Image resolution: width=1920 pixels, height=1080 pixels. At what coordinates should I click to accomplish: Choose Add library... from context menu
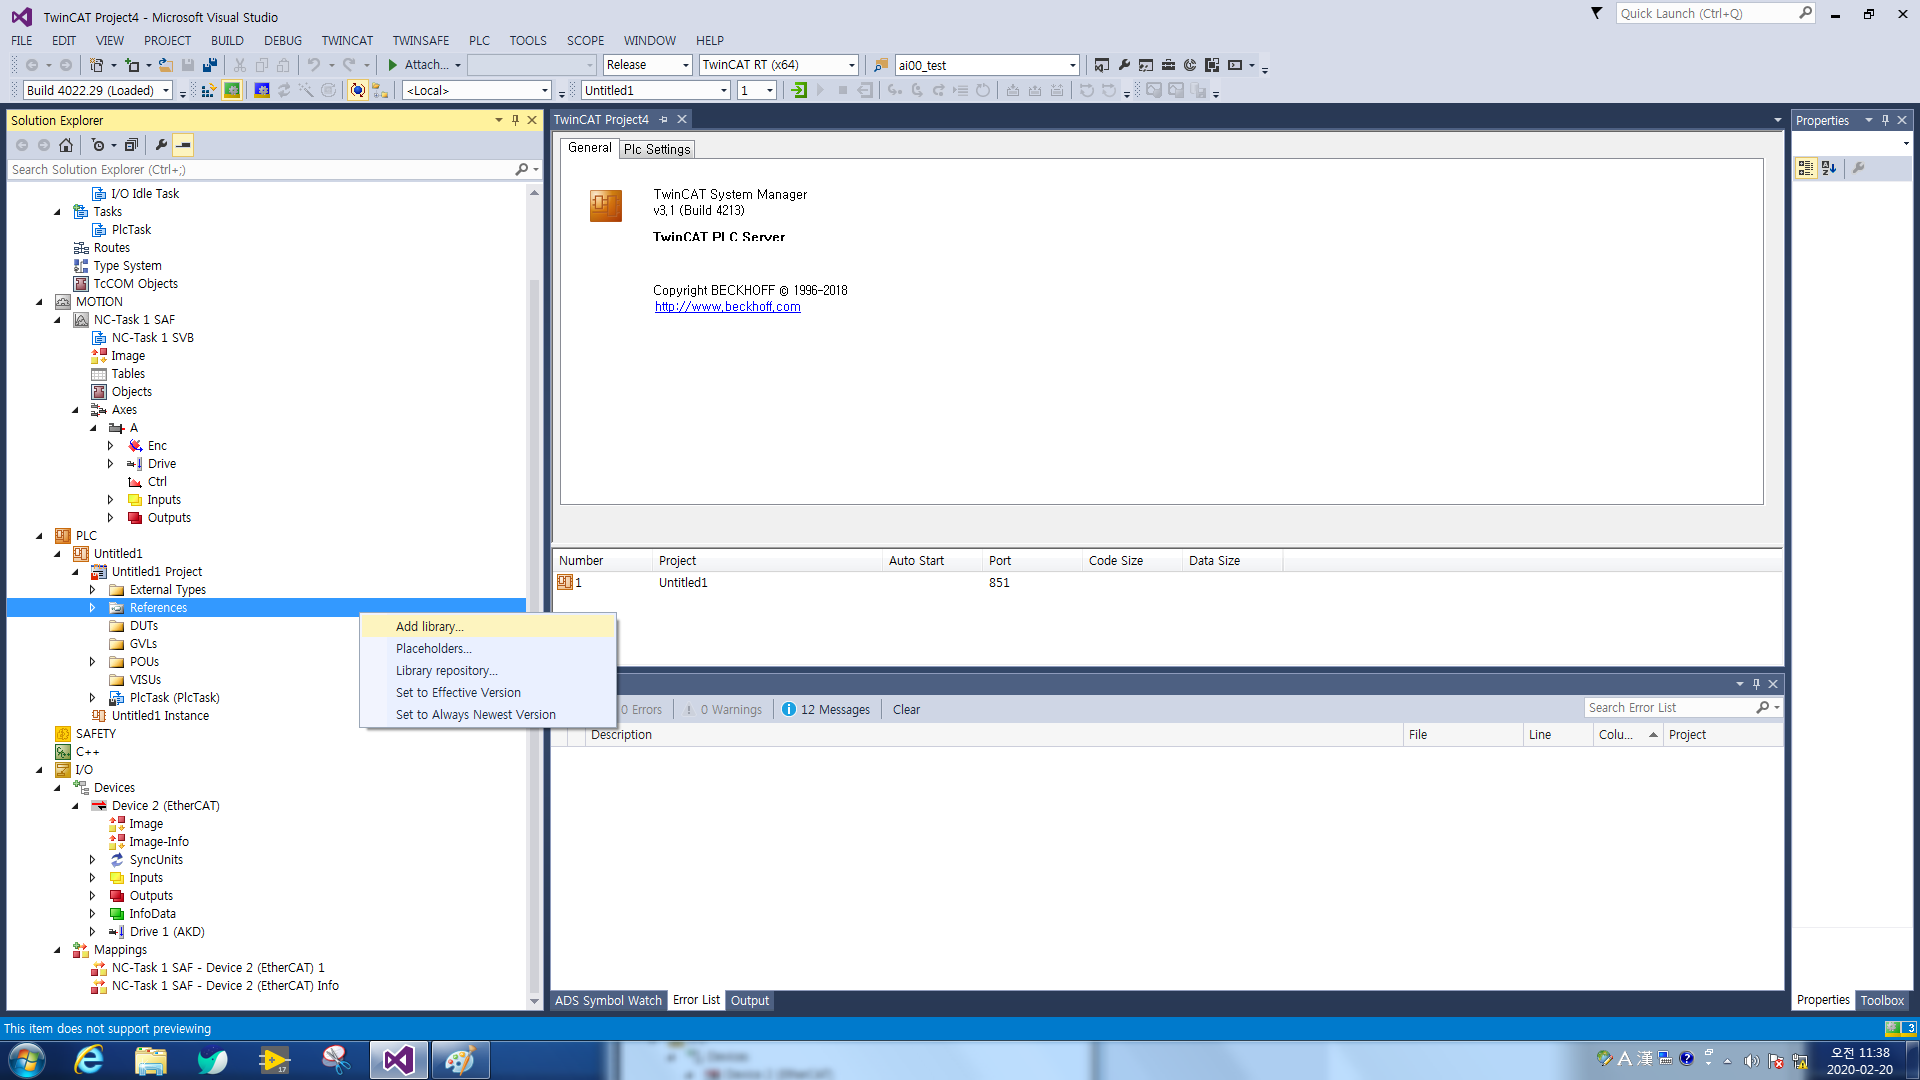tap(488, 627)
